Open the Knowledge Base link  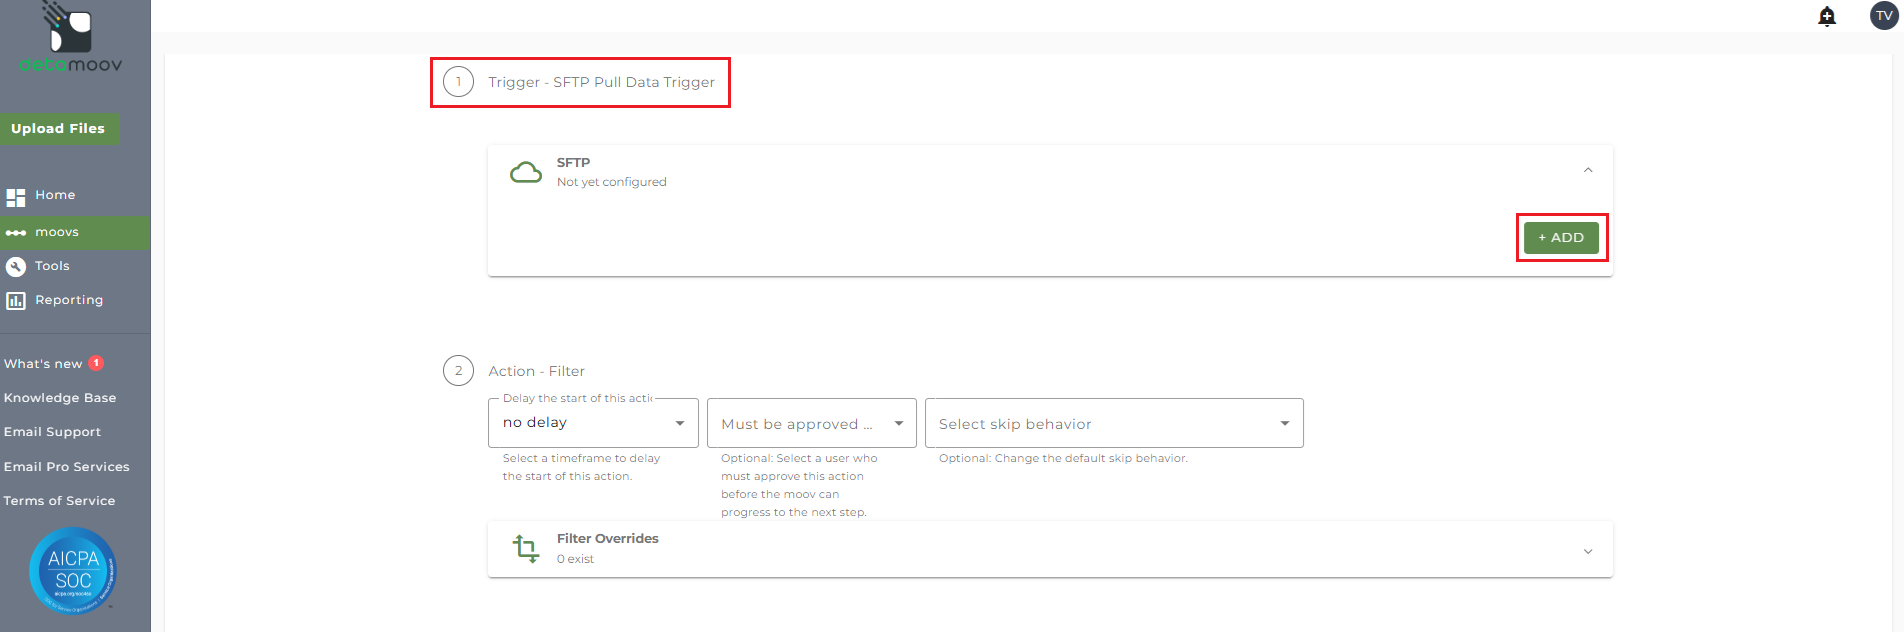pos(60,398)
